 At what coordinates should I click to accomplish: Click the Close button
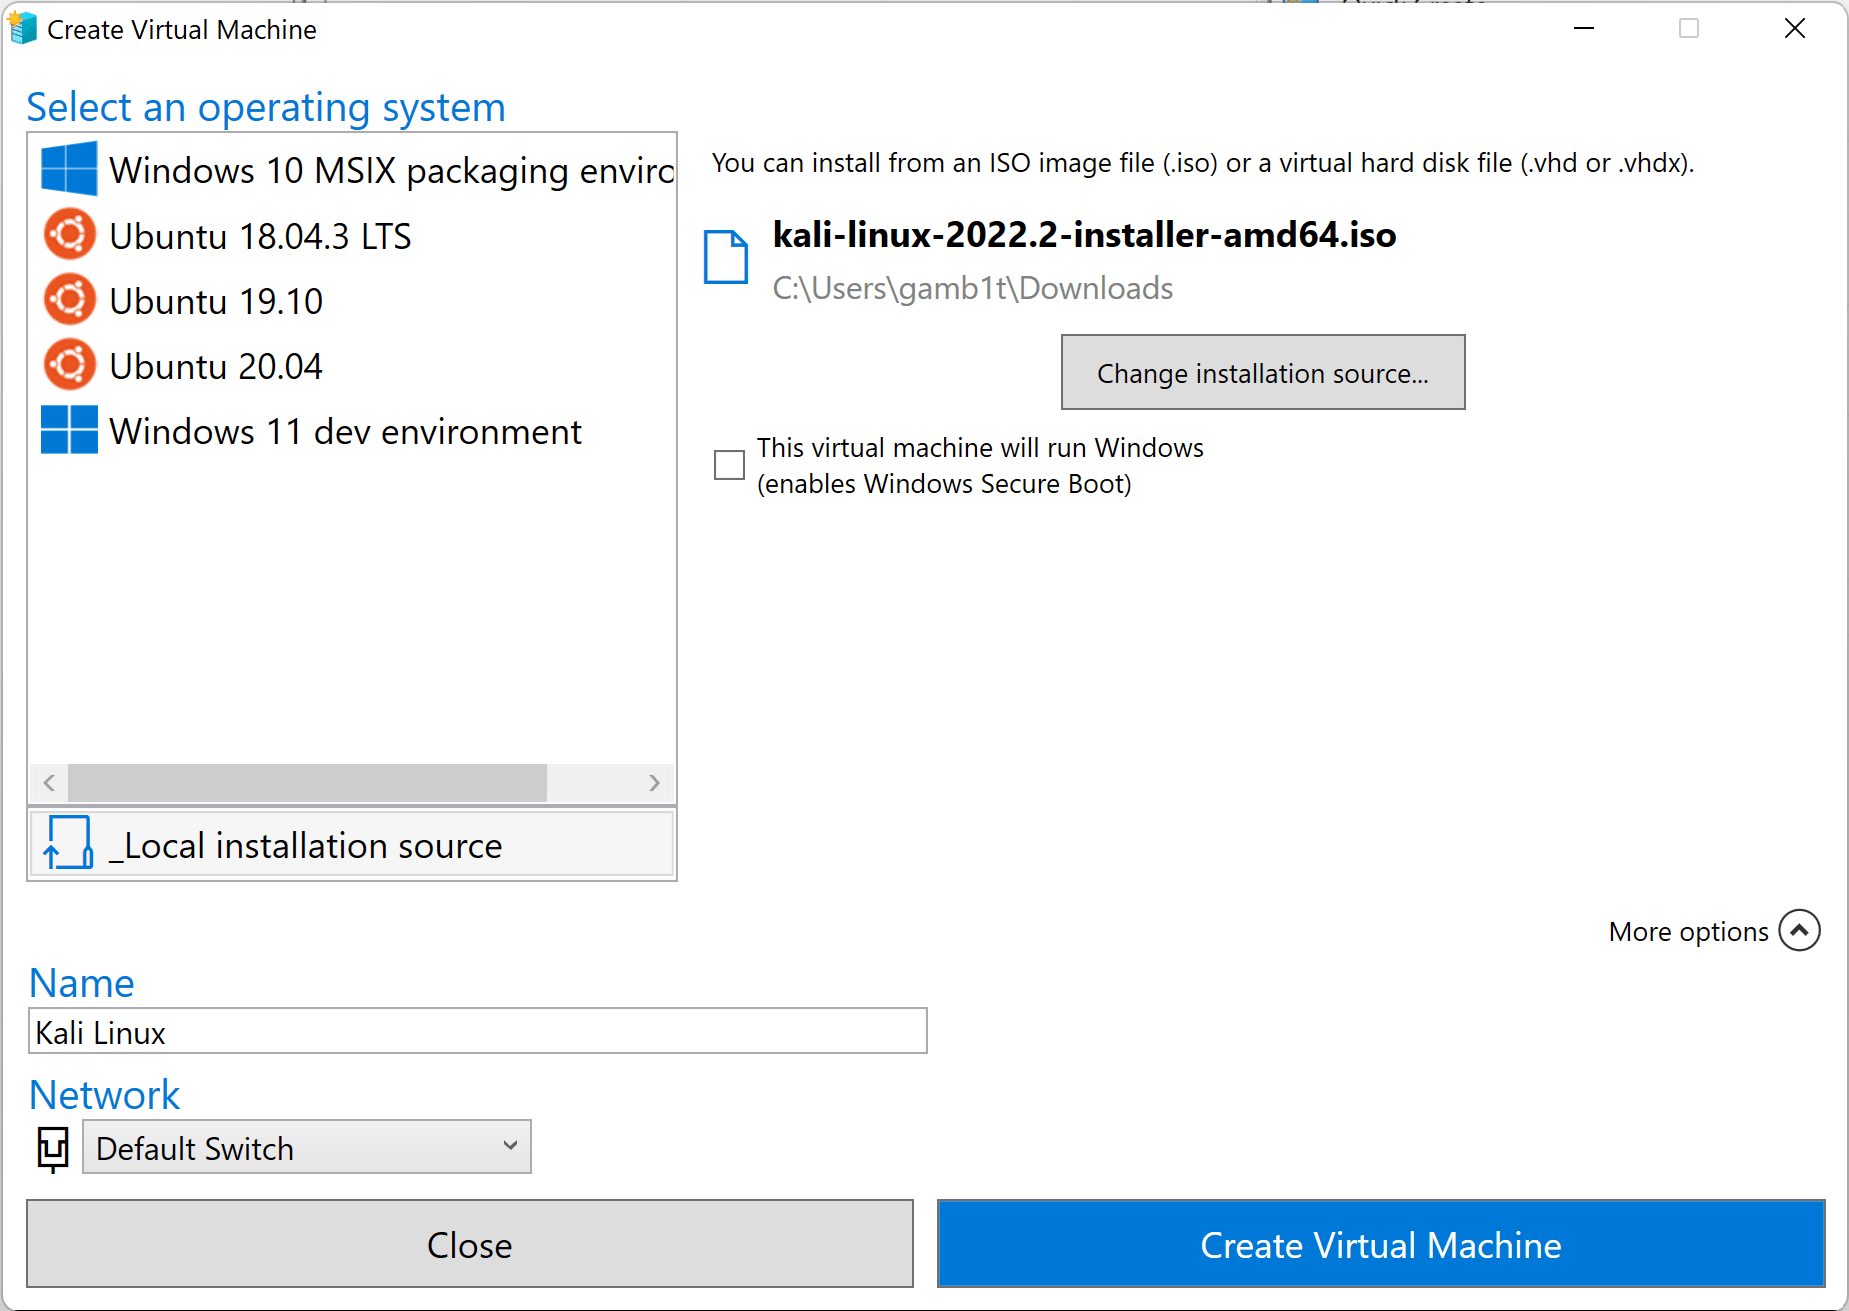tap(469, 1244)
